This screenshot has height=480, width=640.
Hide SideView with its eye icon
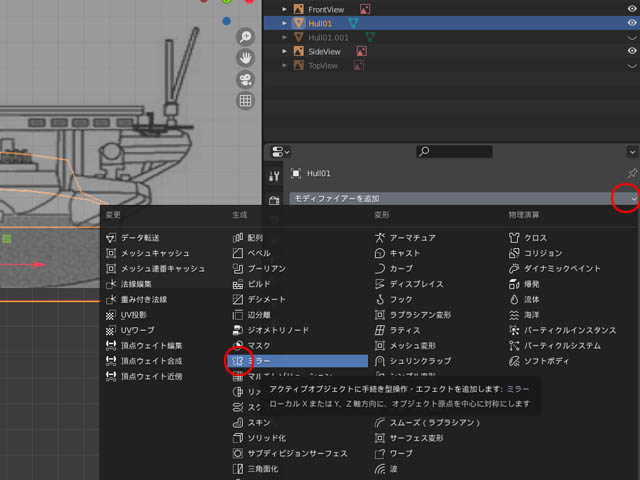(632, 51)
